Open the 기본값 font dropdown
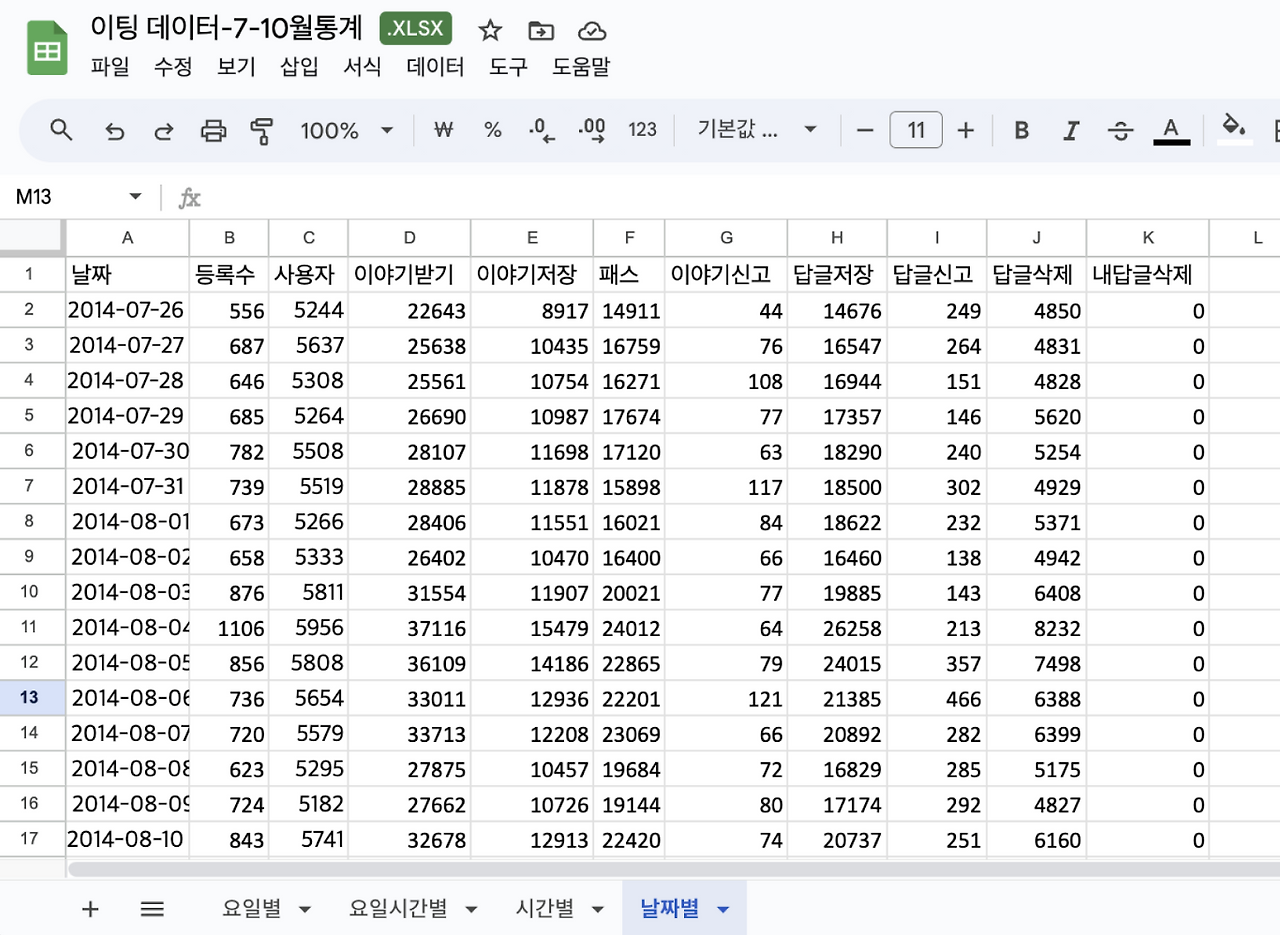This screenshot has height=935, width=1280. coord(757,130)
